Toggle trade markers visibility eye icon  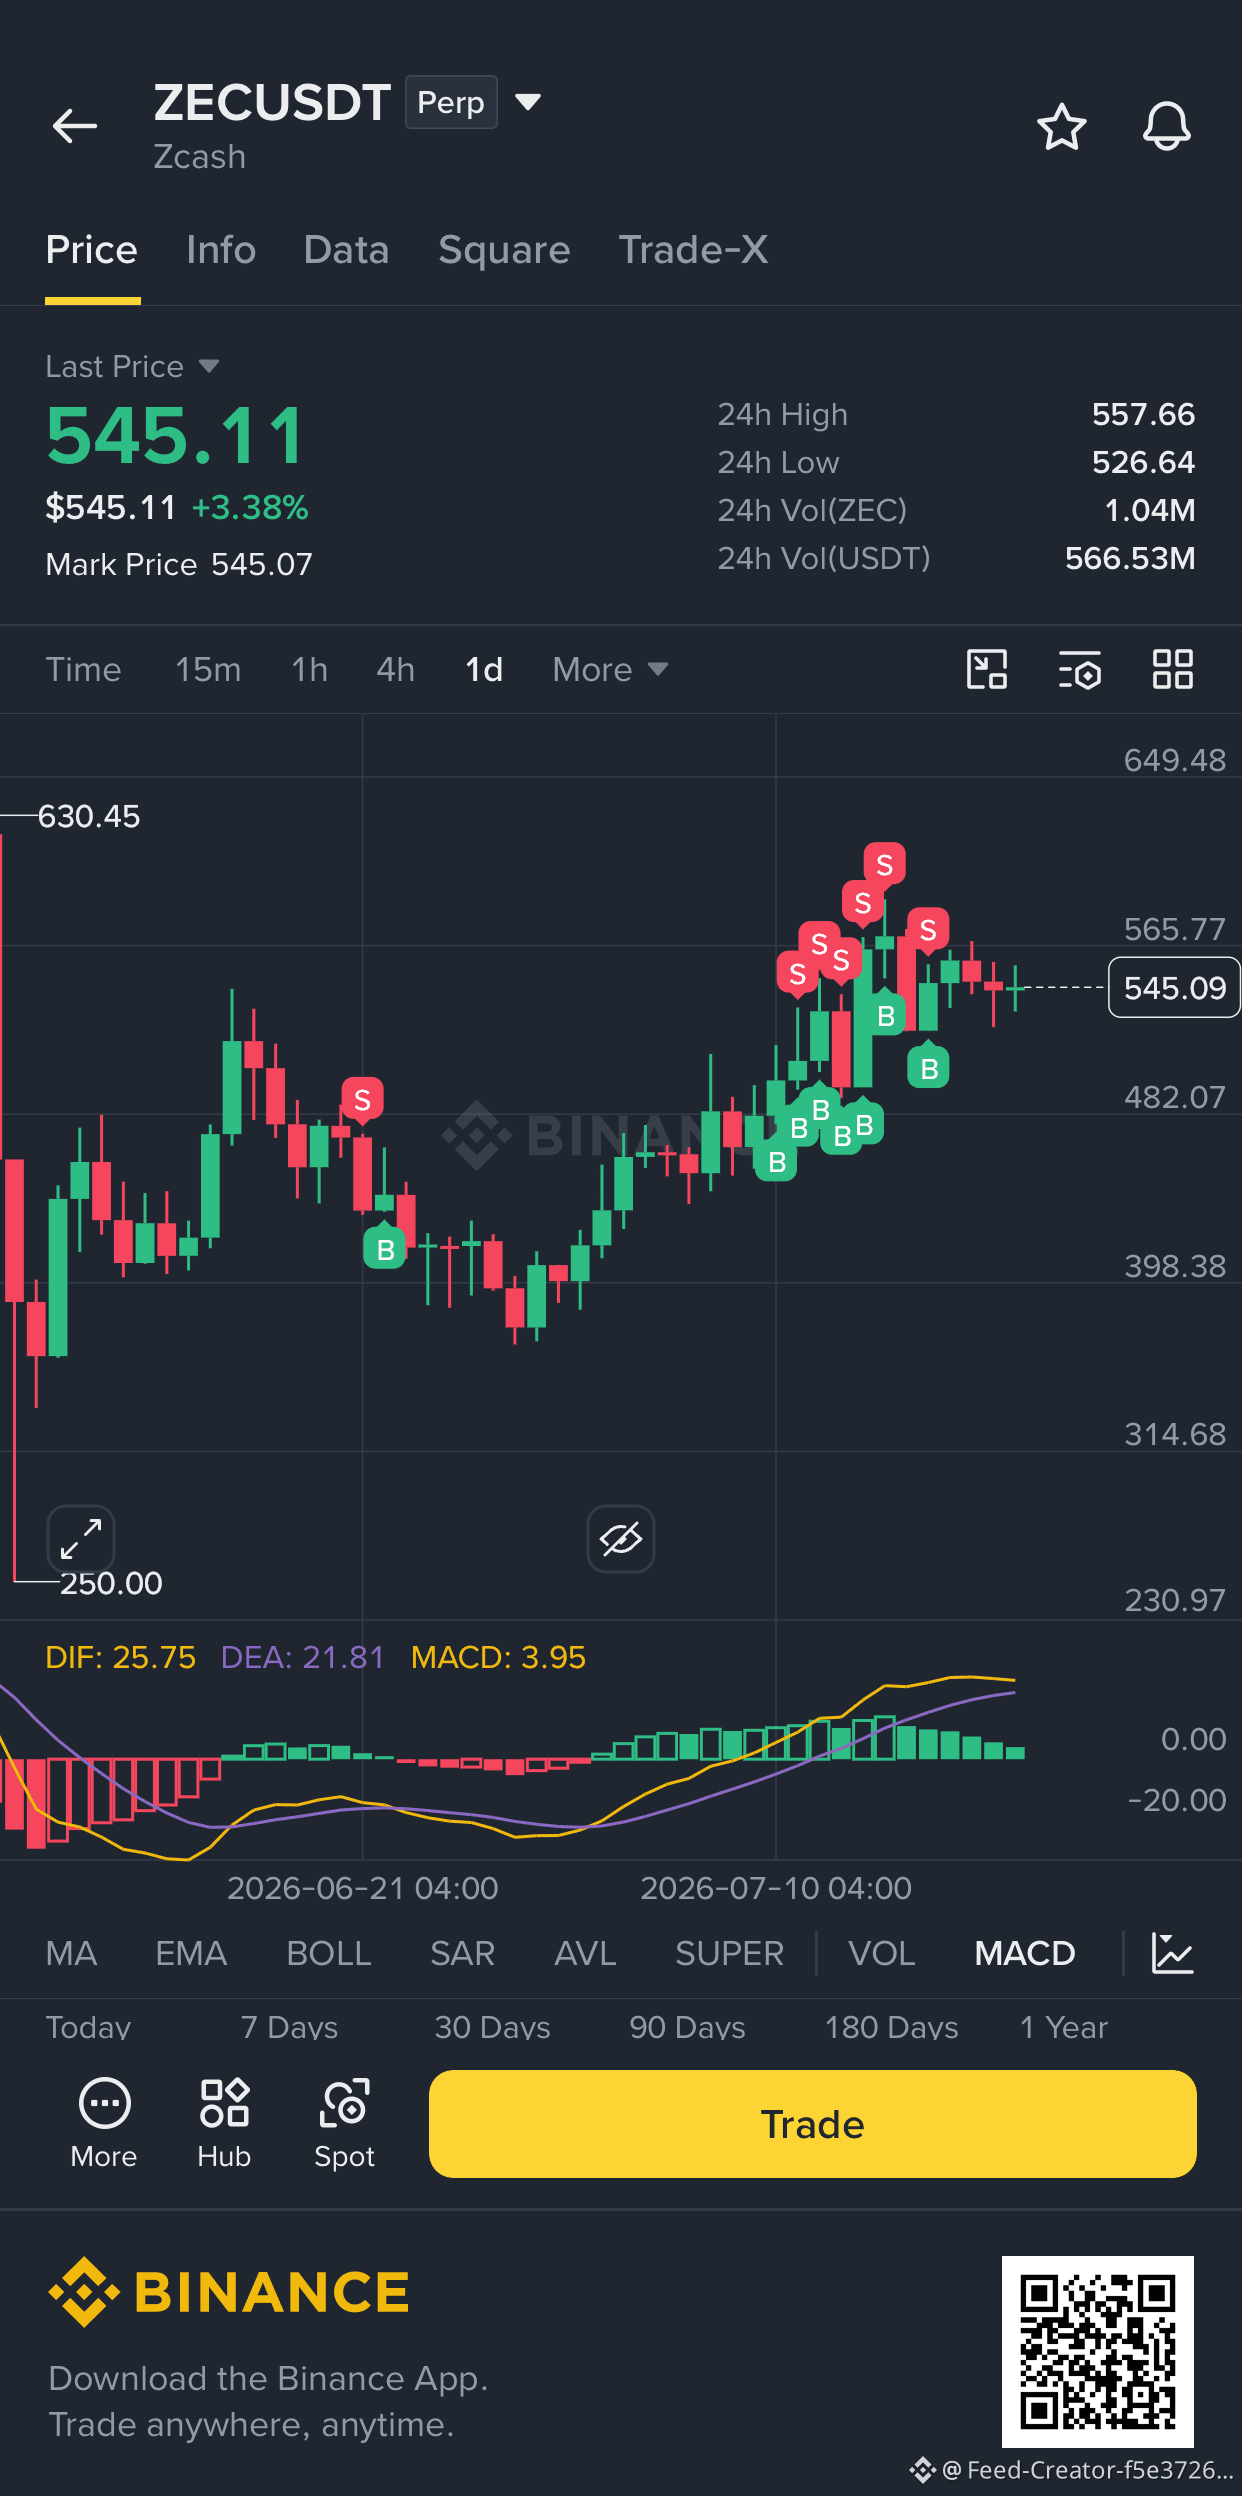621,1538
